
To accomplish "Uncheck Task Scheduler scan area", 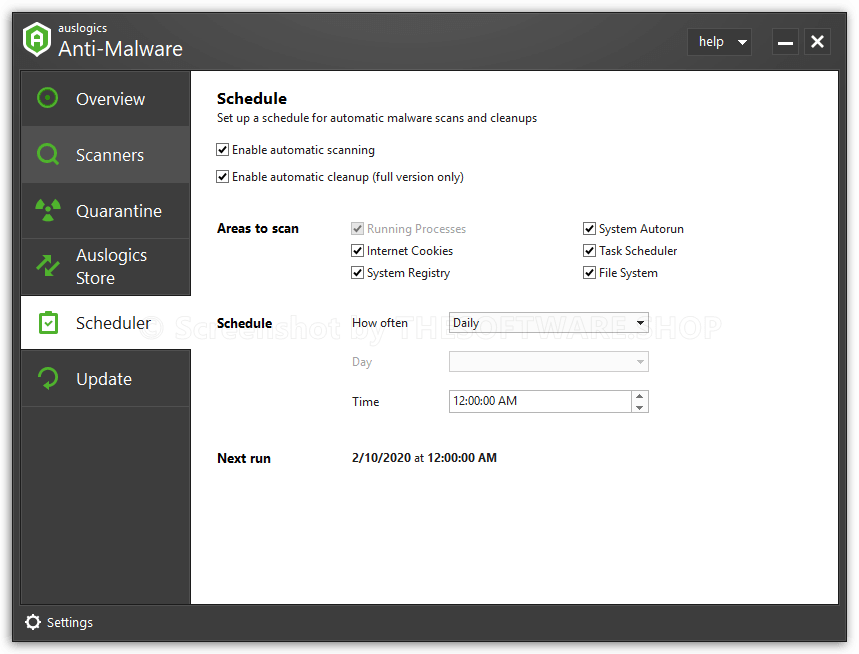I will [x=589, y=250].
